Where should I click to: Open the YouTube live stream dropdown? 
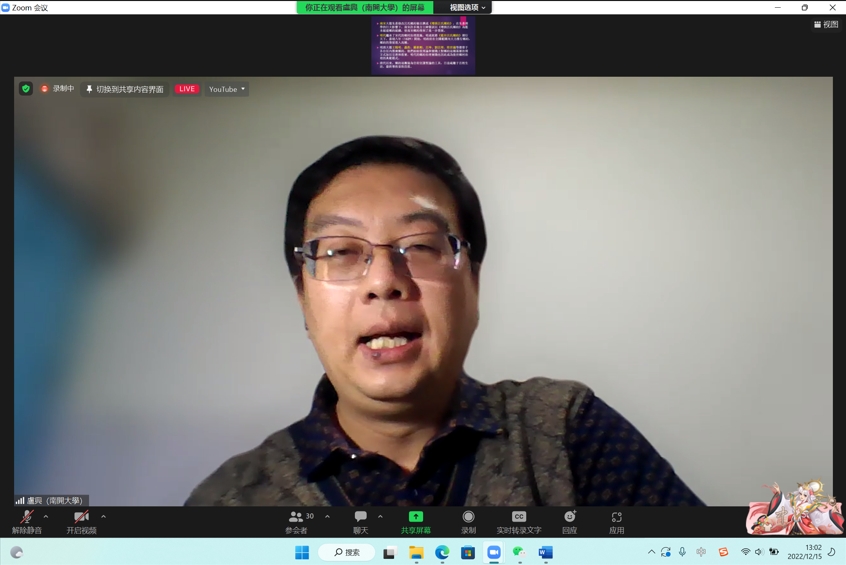(227, 89)
